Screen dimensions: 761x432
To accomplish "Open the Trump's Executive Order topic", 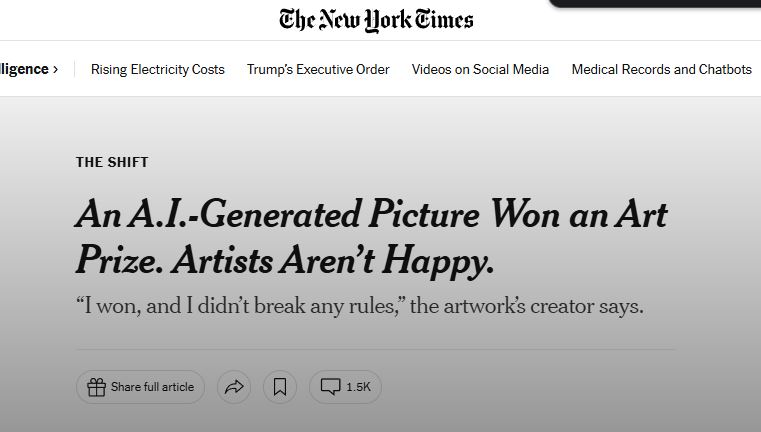I will (x=318, y=69).
